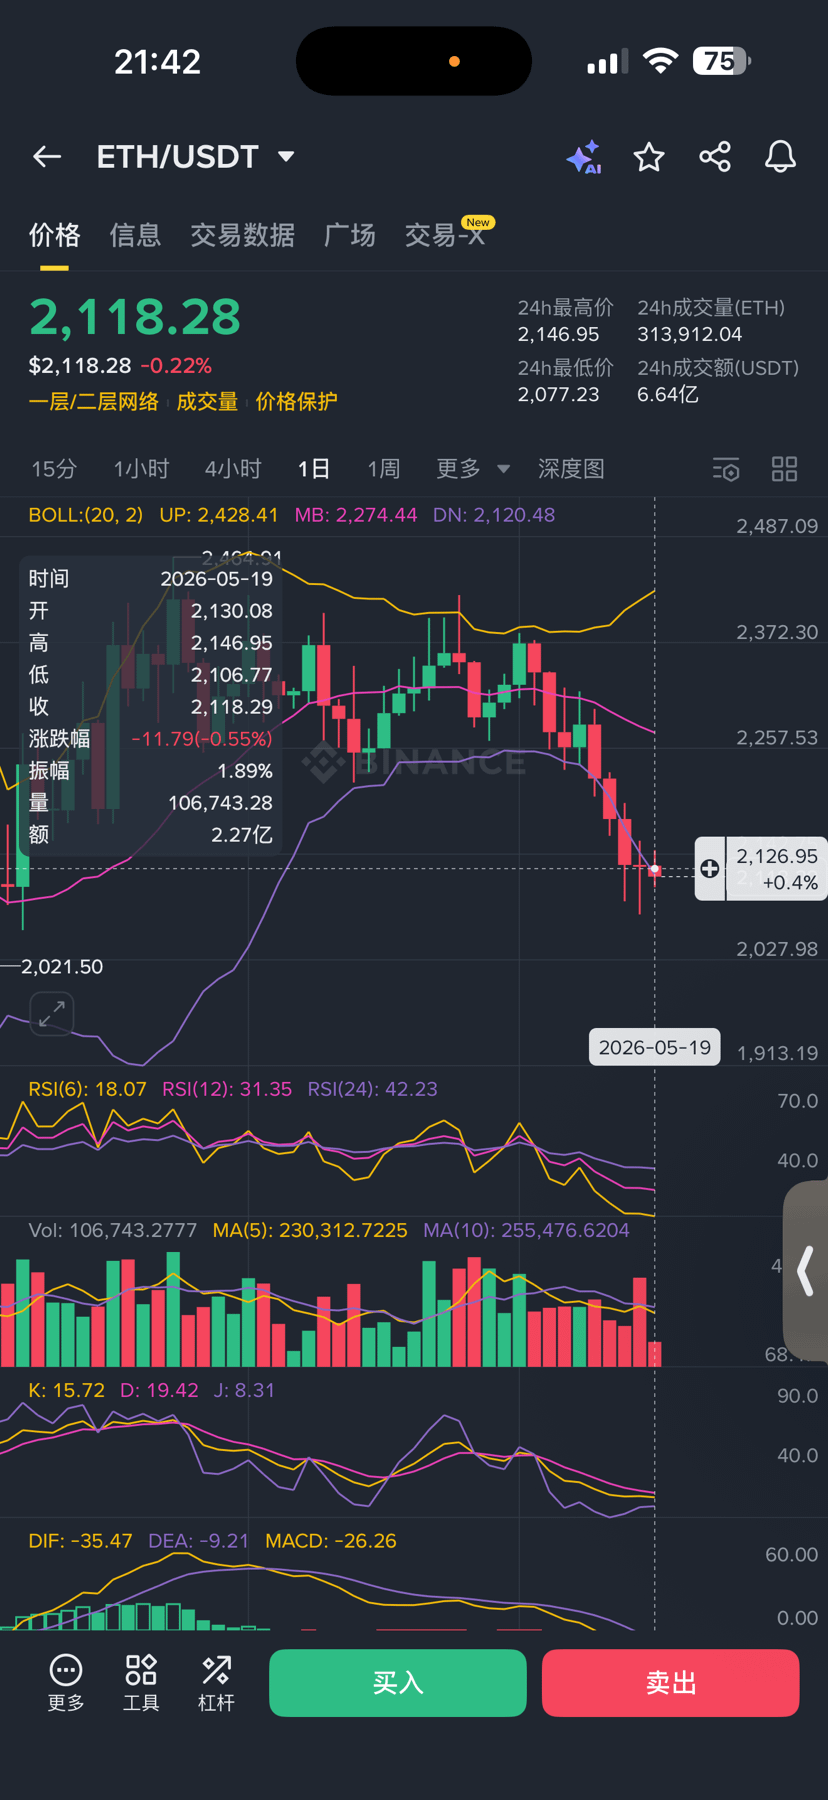Image resolution: width=828 pixels, height=1800 pixels.
Task: Tap the K: 15.72 KDJ label
Action: click(x=66, y=1390)
